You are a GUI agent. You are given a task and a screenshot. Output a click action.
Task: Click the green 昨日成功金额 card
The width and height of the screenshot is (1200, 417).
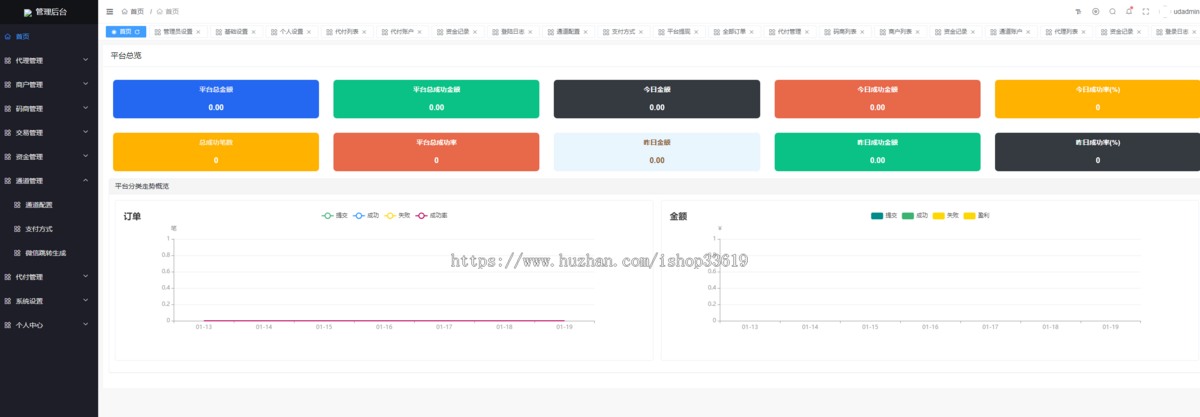[x=877, y=152]
